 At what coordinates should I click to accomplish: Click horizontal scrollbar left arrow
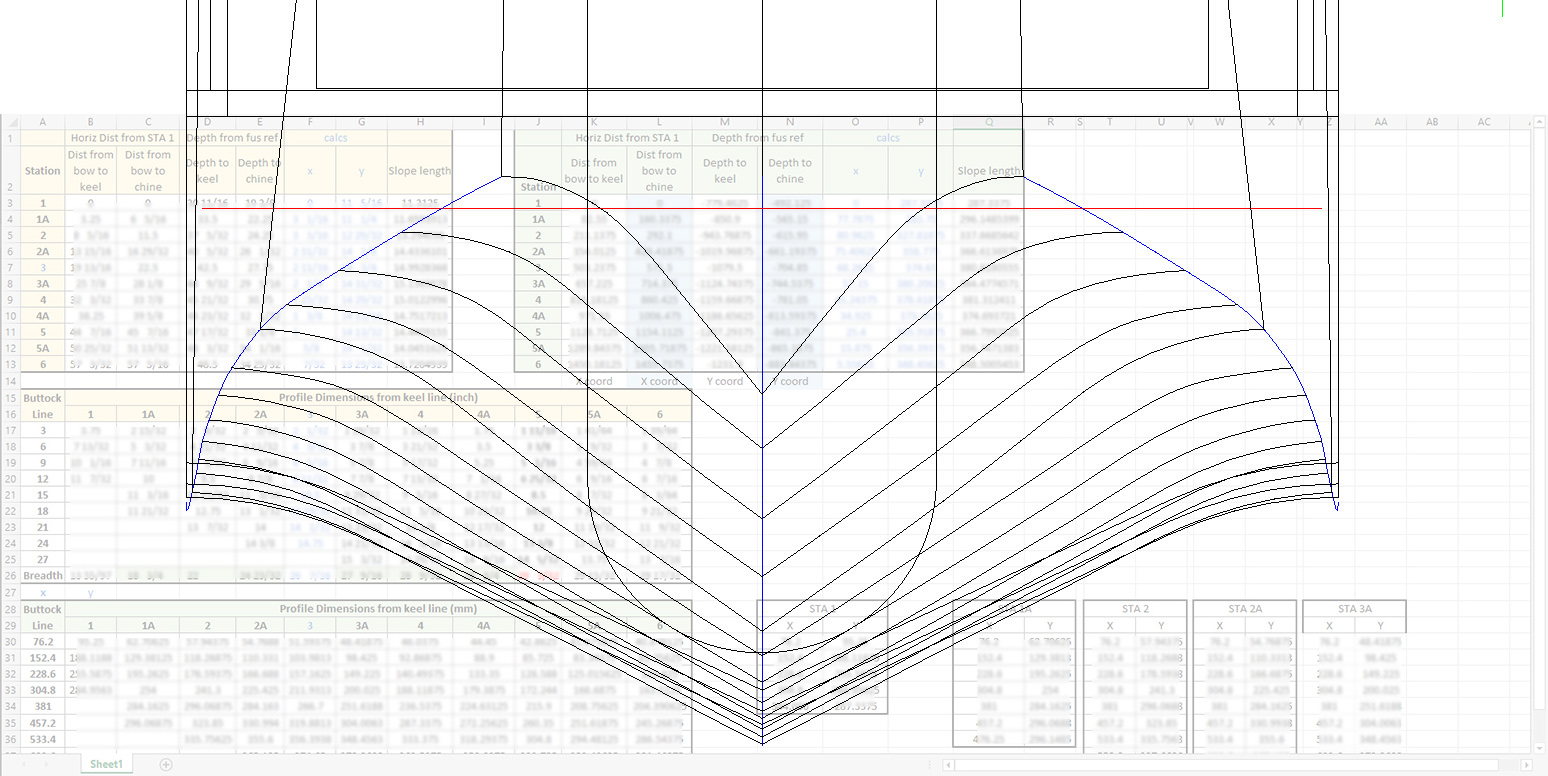(x=948, y=765)
